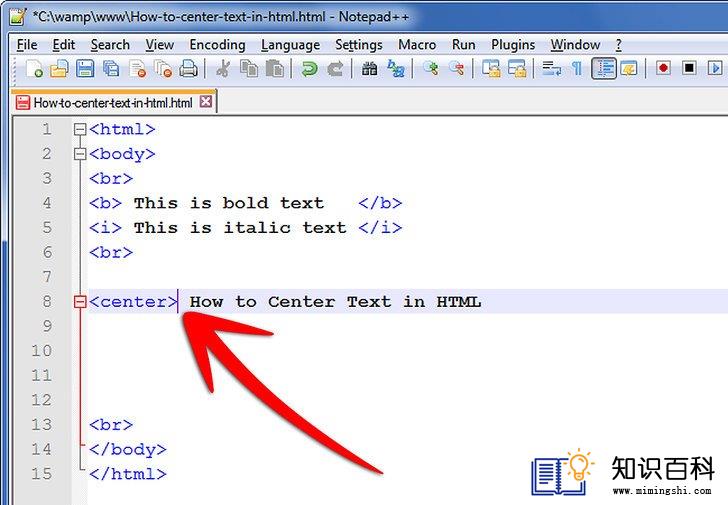Create a new file with New icon
728x505 pixels.
pyautogui.click(x=34, y=69)
